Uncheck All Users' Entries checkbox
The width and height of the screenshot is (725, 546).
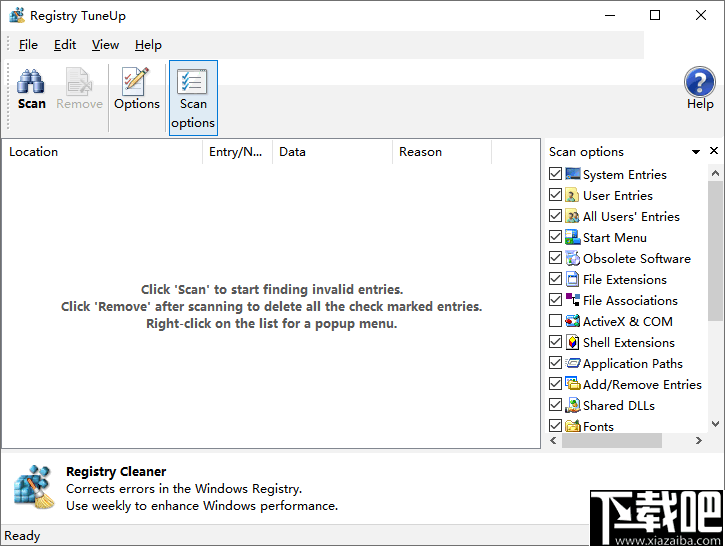(x=555, y=216)
